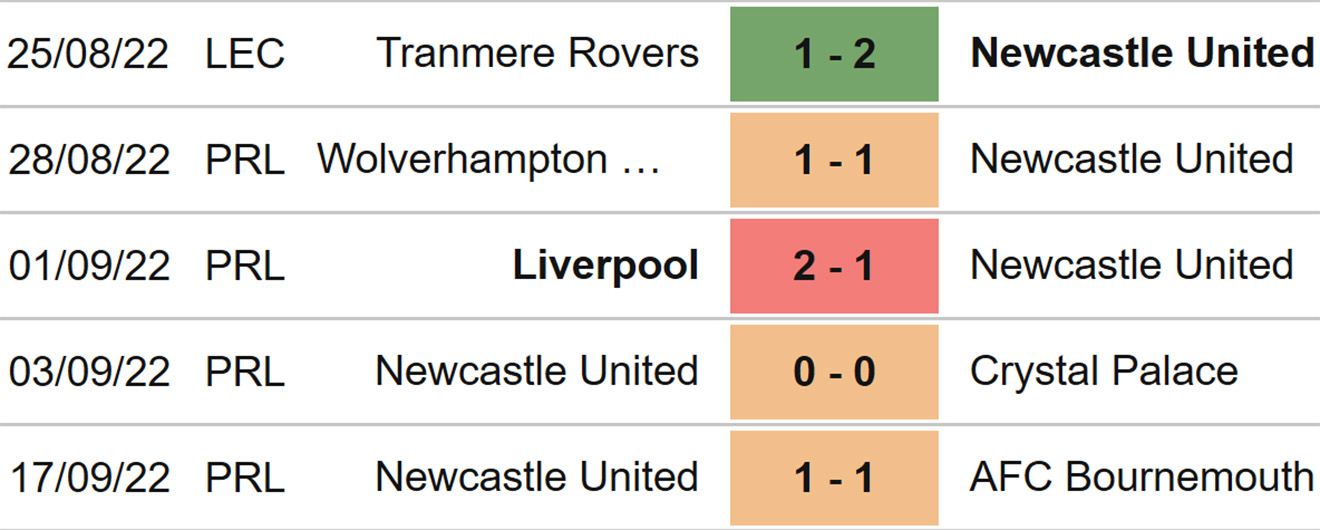Click the green 1 - 2 score box
This screenshot has width=1320, height=530.
(x=834, y=54)
